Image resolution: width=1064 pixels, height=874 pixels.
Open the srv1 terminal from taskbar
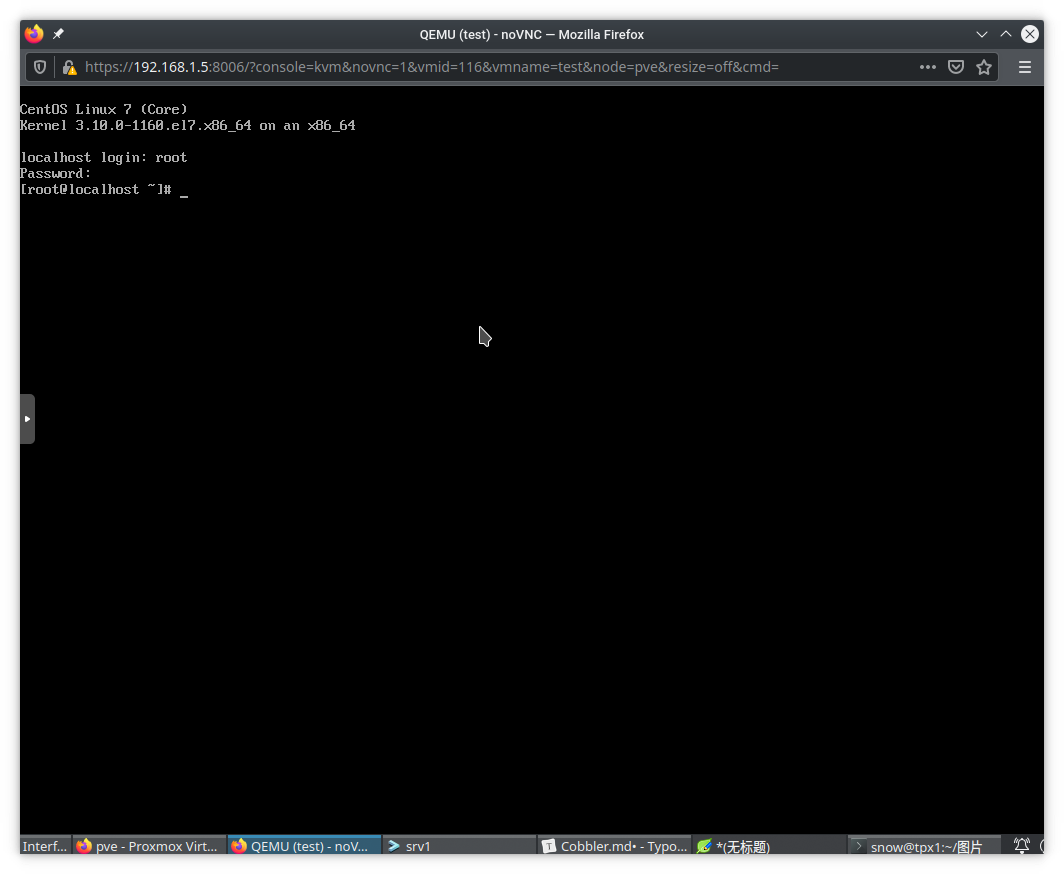tap(459, 846)
